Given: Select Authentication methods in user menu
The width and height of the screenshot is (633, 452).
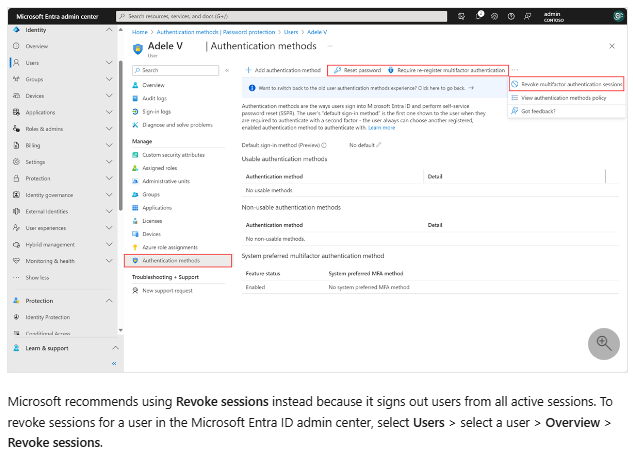Looking at the screenshot, I should pyautogui.click(x=178, y=261).
